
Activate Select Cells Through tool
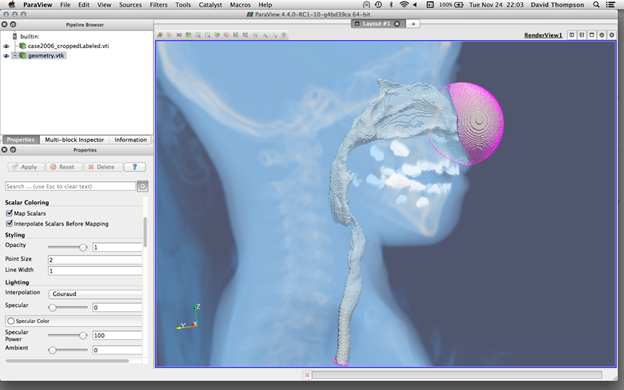217,35
